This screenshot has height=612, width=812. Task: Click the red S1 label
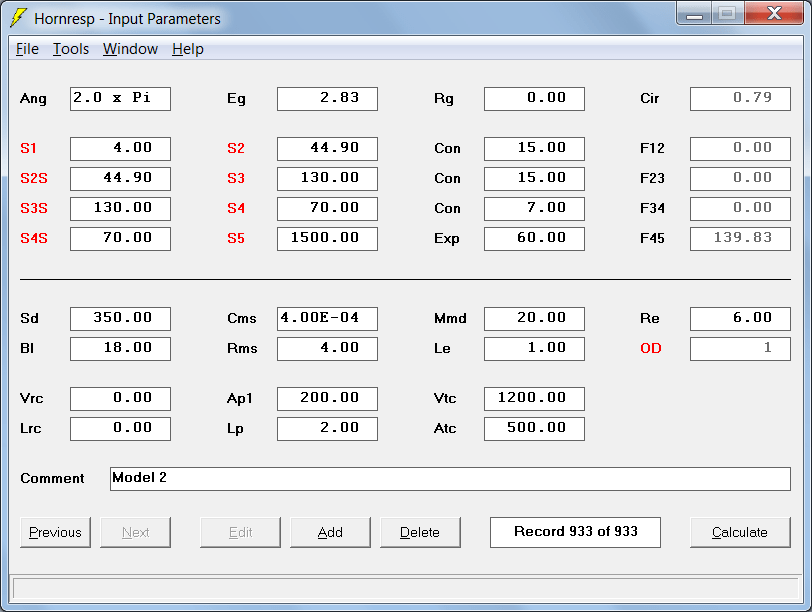click(28, 149)
